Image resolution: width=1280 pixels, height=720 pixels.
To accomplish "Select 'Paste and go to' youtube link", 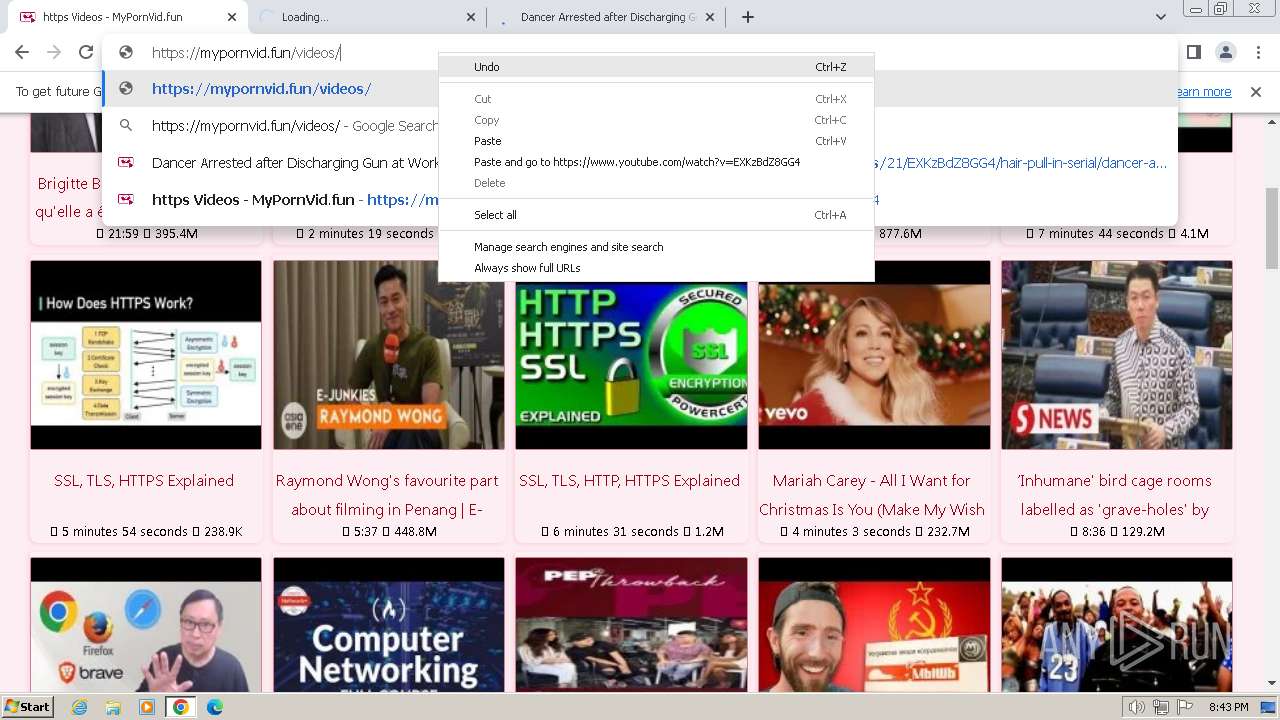I will coord(656,162).
